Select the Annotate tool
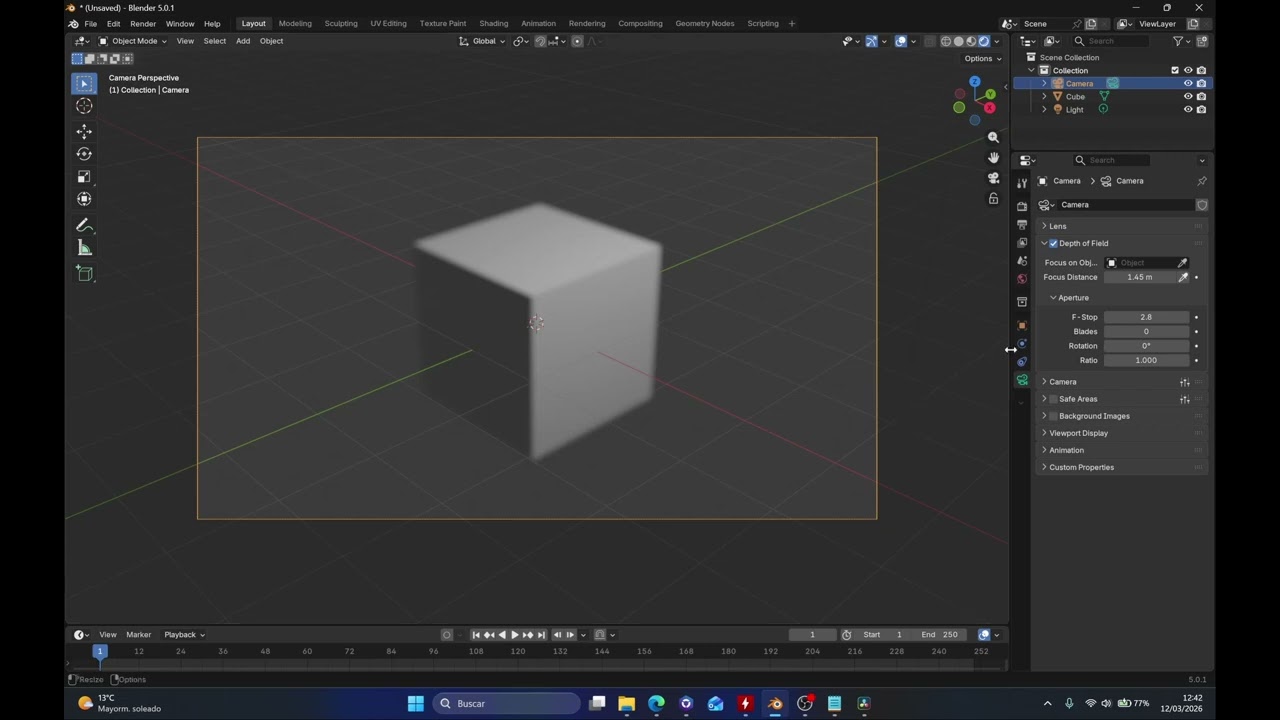1280x720 pixels. coord(84,225)
